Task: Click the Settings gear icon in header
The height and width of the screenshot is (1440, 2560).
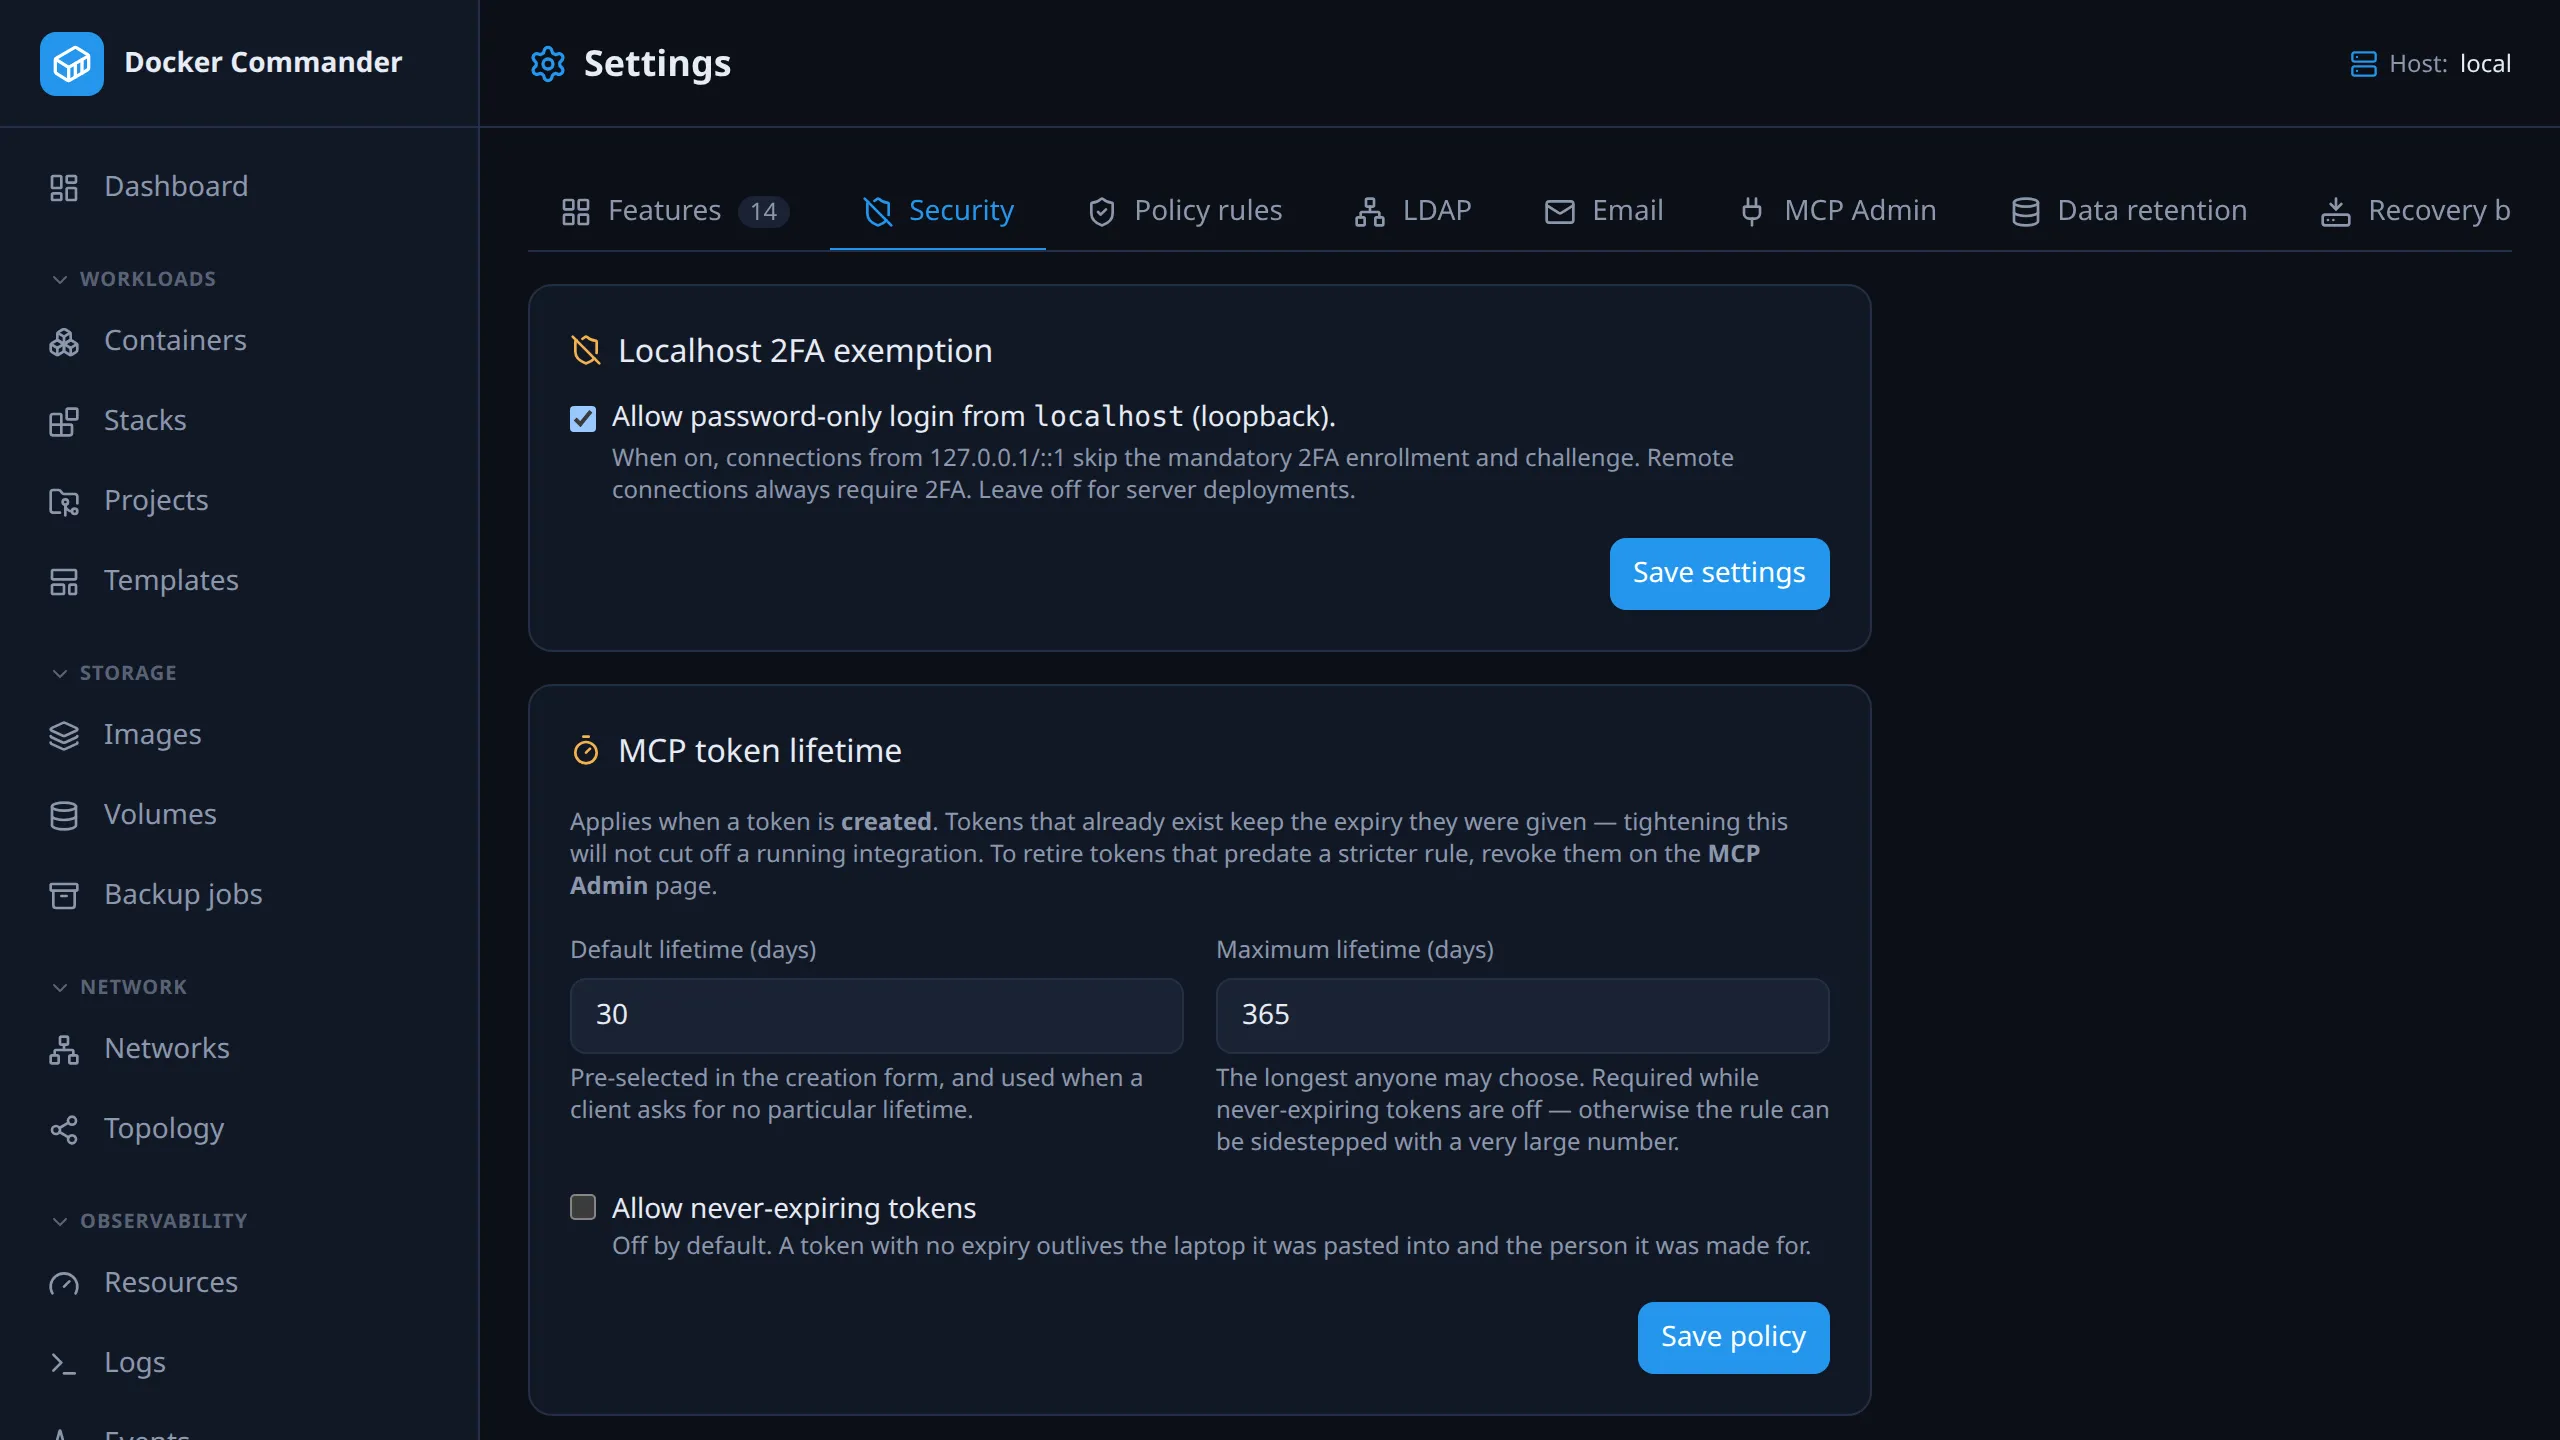Action: [547, 64]
